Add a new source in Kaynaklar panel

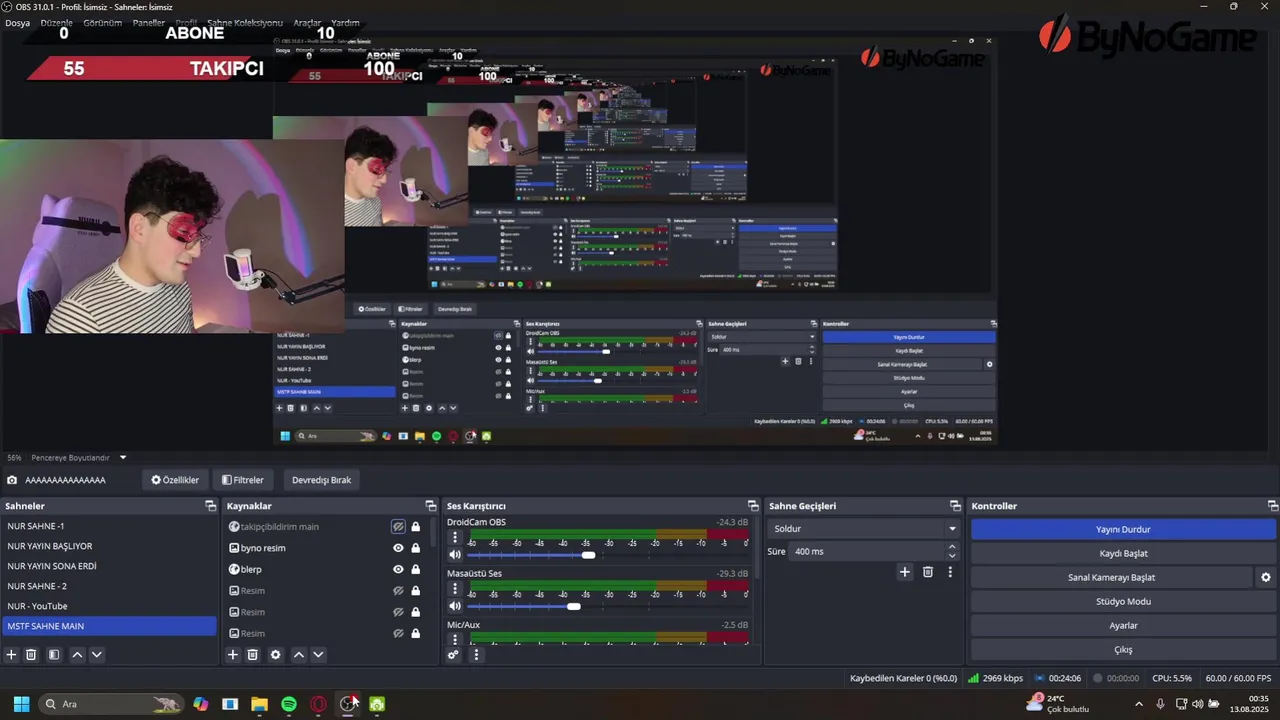(233, 655)
